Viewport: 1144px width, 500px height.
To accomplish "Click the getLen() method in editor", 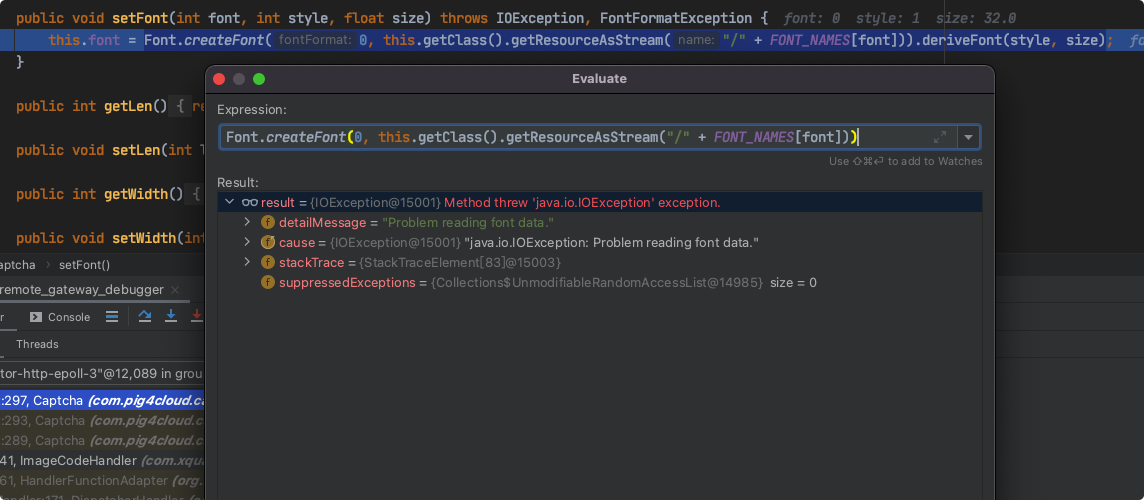I will [x=136, y=107].
